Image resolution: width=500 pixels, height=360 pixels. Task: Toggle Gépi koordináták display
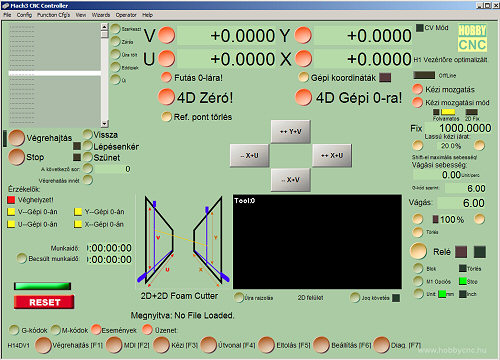(303, 77)
